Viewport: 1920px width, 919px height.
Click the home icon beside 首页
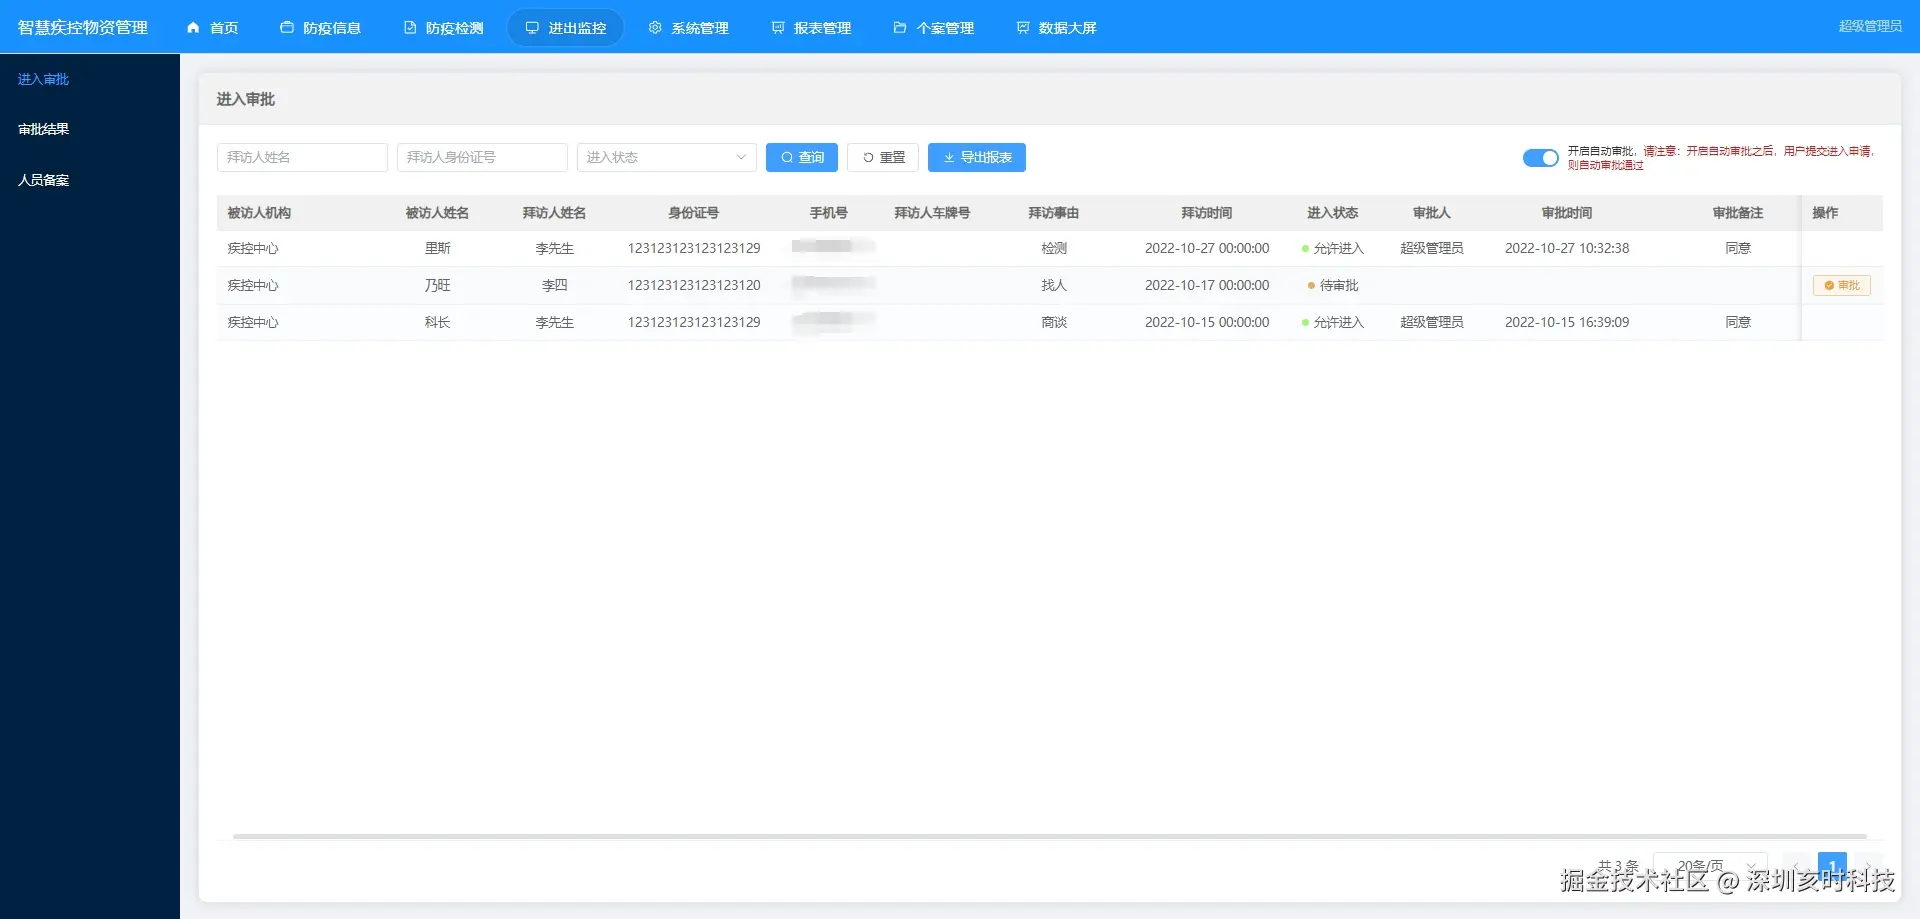click(x=193, y=28)
